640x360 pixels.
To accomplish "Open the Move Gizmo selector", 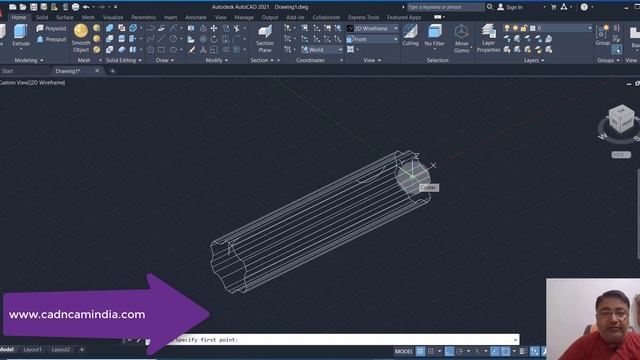I will [462, 38].
